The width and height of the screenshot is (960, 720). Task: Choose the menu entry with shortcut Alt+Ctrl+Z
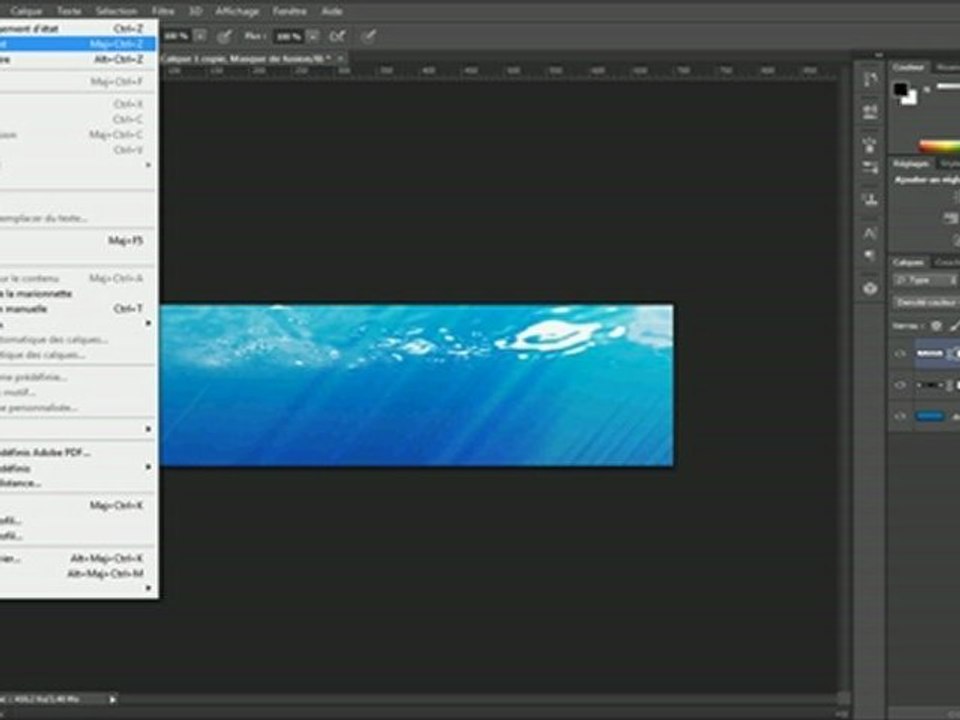click(x=77, y=59)
